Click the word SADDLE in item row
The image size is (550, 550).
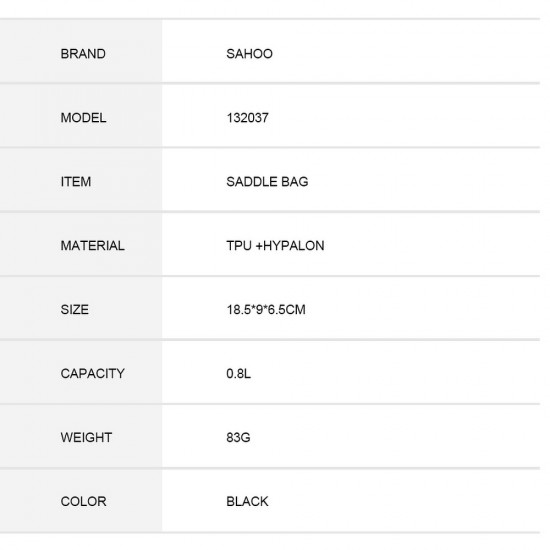(252, 182)
